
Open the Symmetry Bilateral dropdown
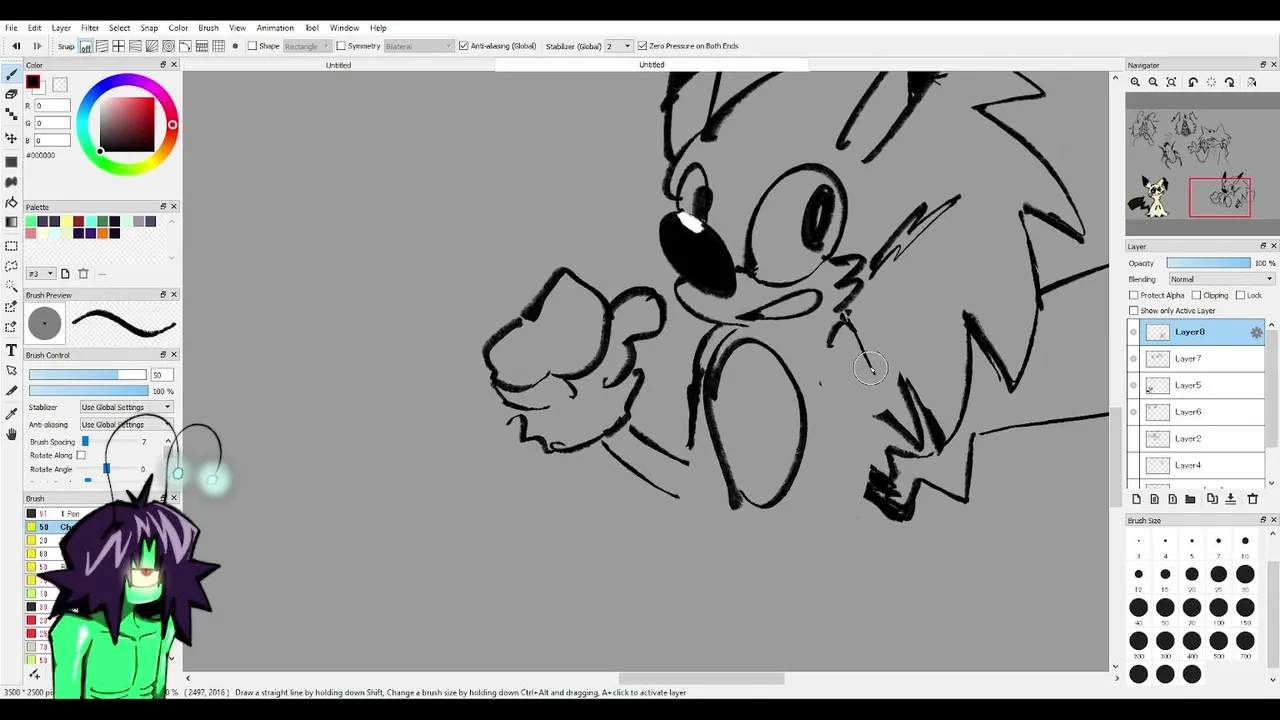pyautogui.click(x=418, y=46)
